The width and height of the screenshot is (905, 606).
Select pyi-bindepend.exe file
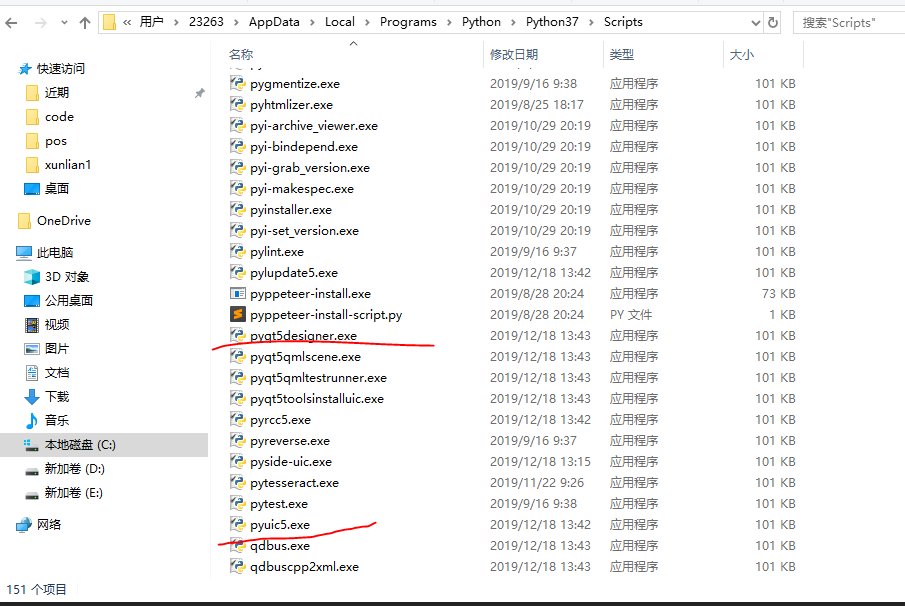(x=304, y=147)
